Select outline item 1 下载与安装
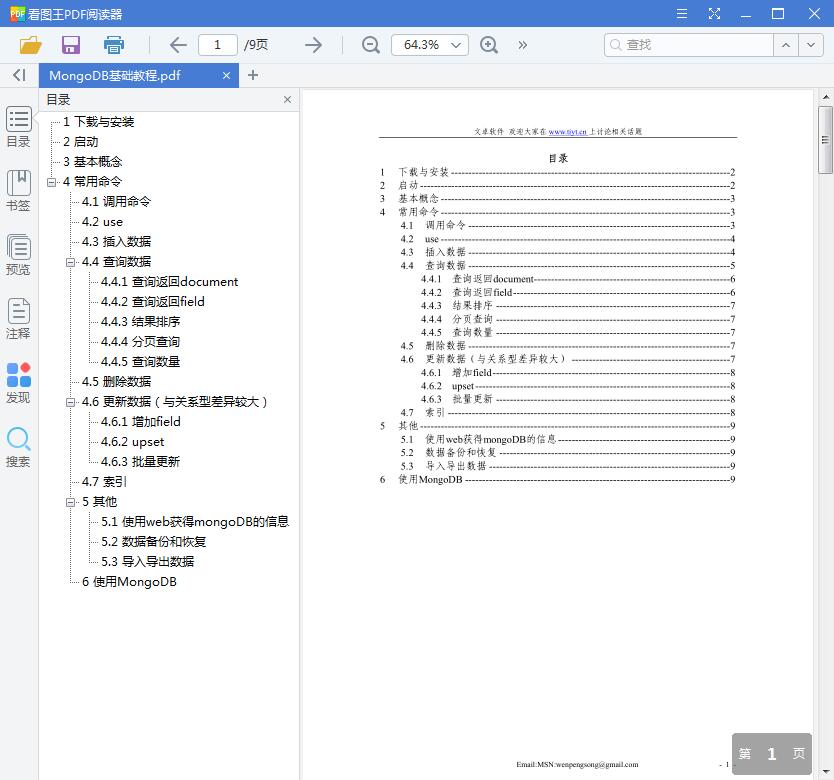This screenshot has height=780, width=834. 98,122
